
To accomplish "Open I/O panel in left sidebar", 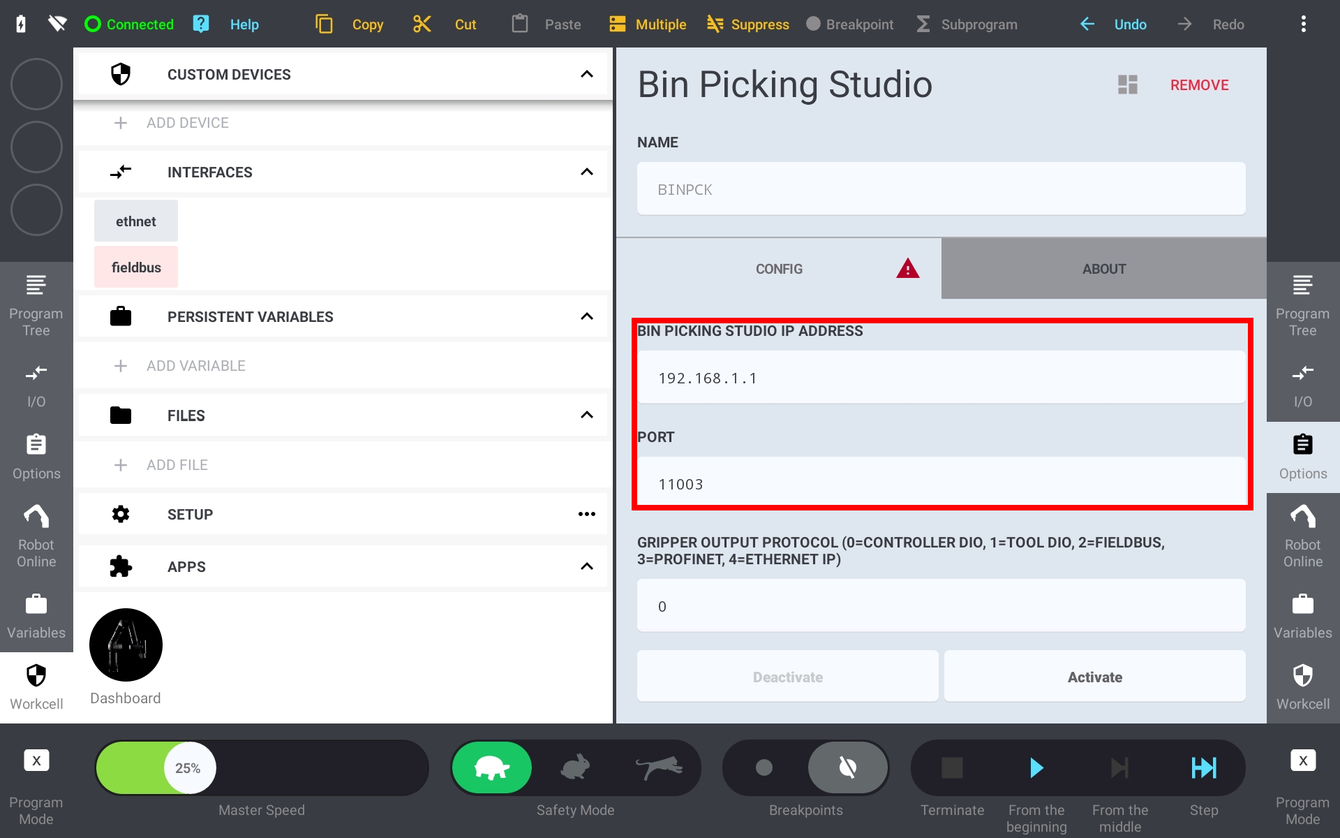I will pyautogui.click(x=36, y=386).
